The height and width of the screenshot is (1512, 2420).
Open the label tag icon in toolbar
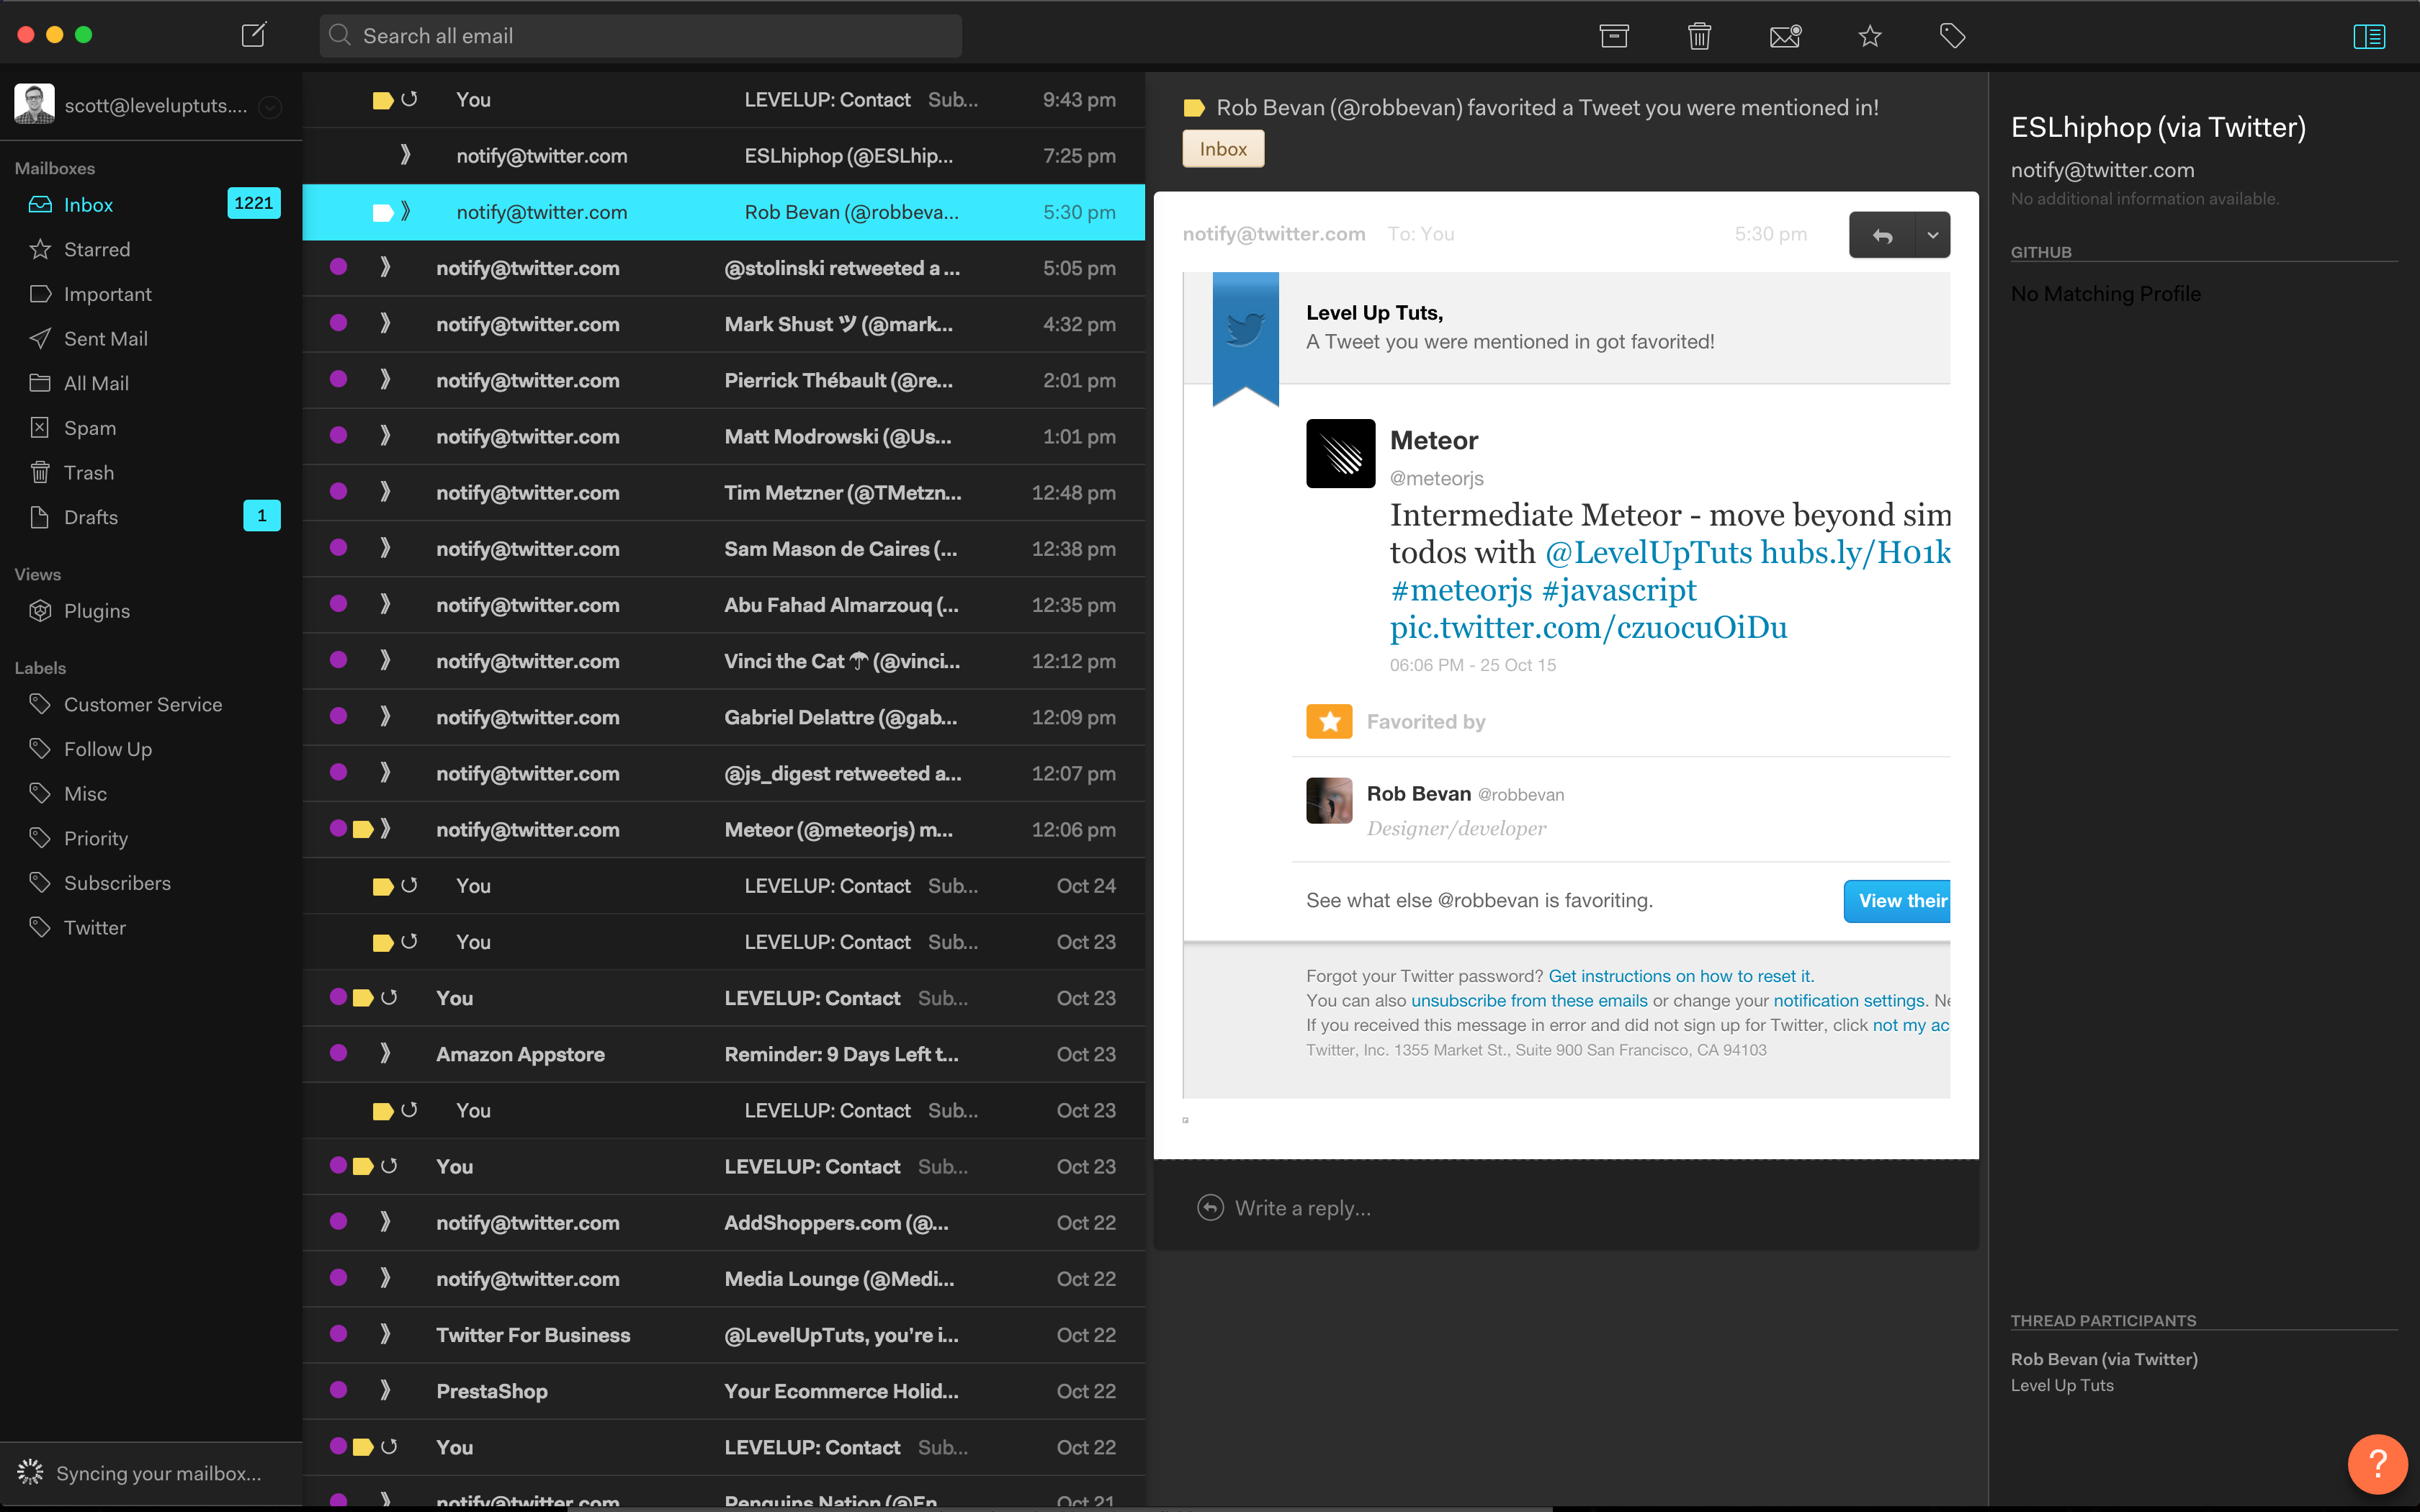1952,37
